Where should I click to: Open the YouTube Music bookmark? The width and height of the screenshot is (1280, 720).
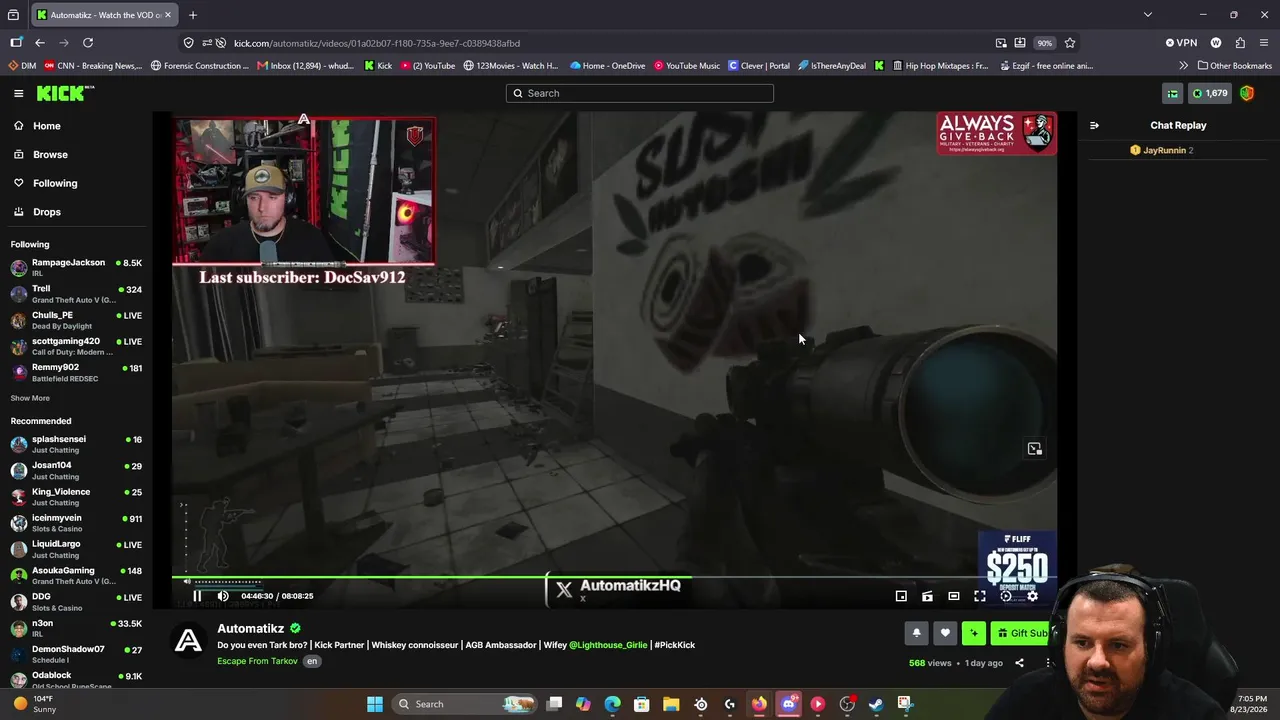coord(687,66)
